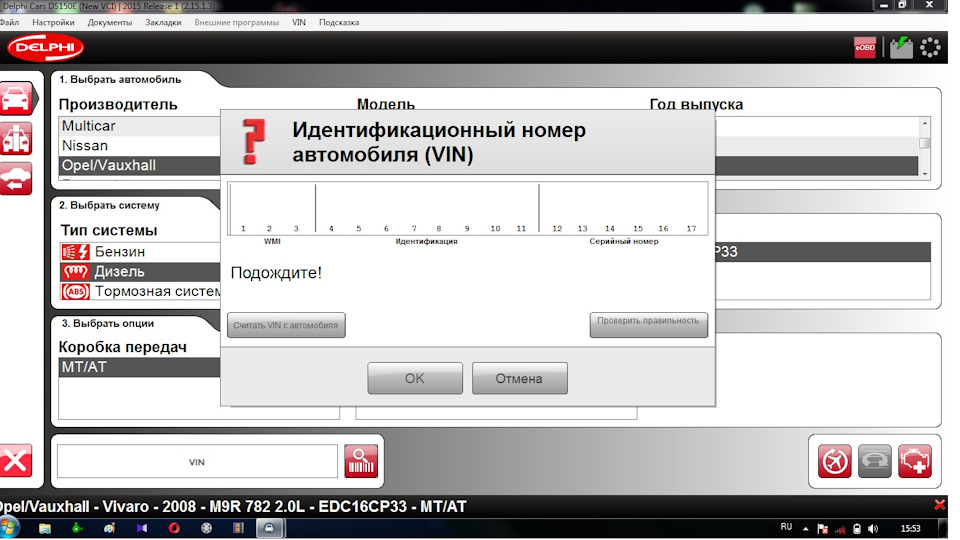Click the ABS brake system icon
The height and width of the screenshot is (540, 960).
coord(76,291)
